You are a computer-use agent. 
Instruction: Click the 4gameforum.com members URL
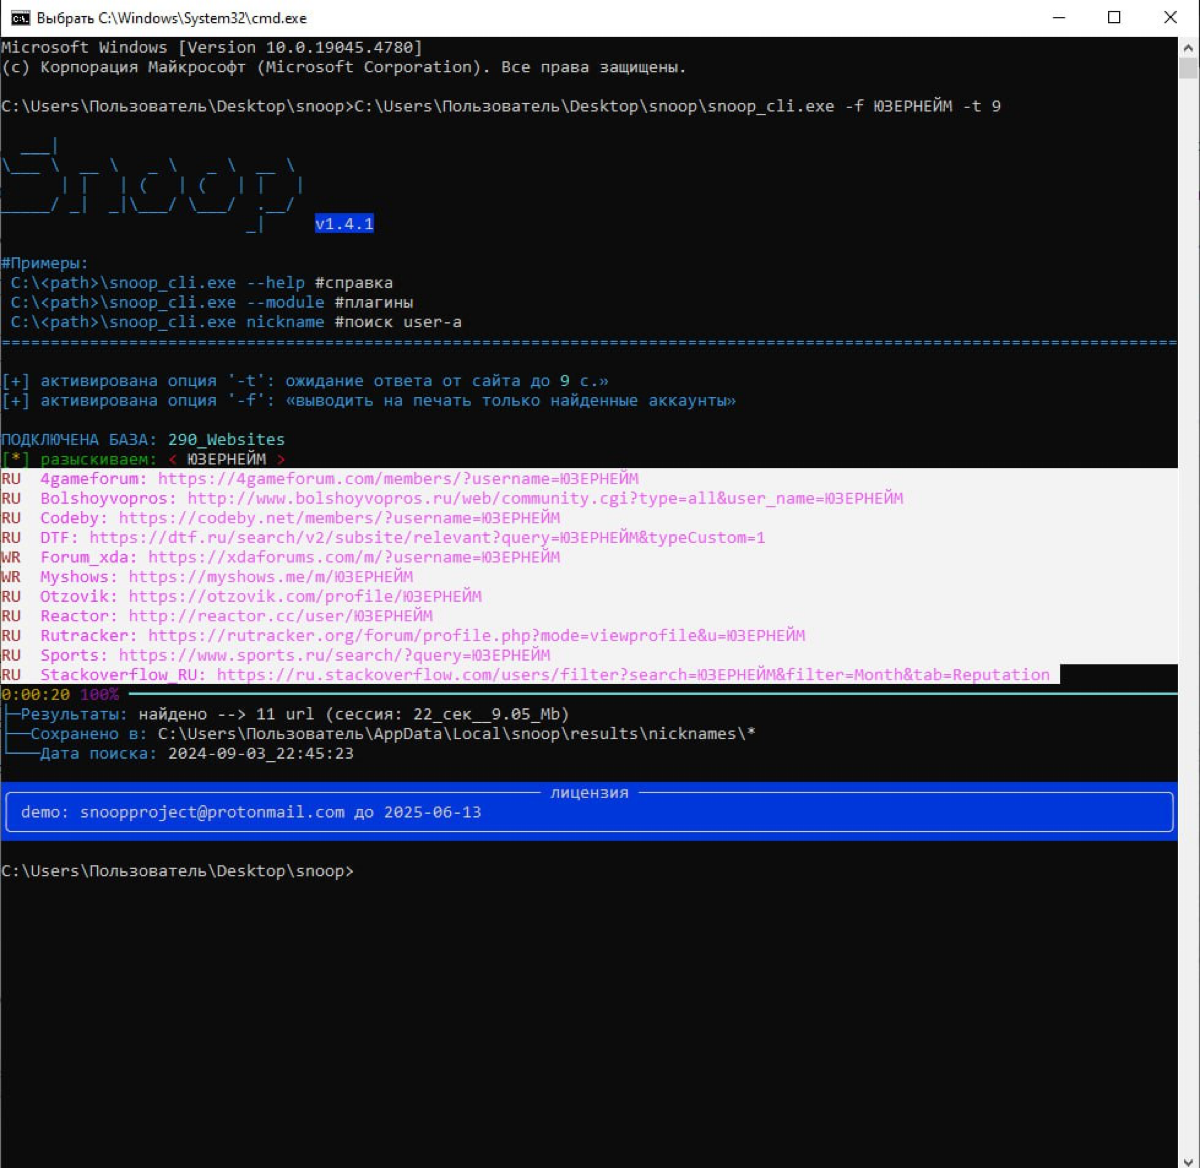click(398, 479)
